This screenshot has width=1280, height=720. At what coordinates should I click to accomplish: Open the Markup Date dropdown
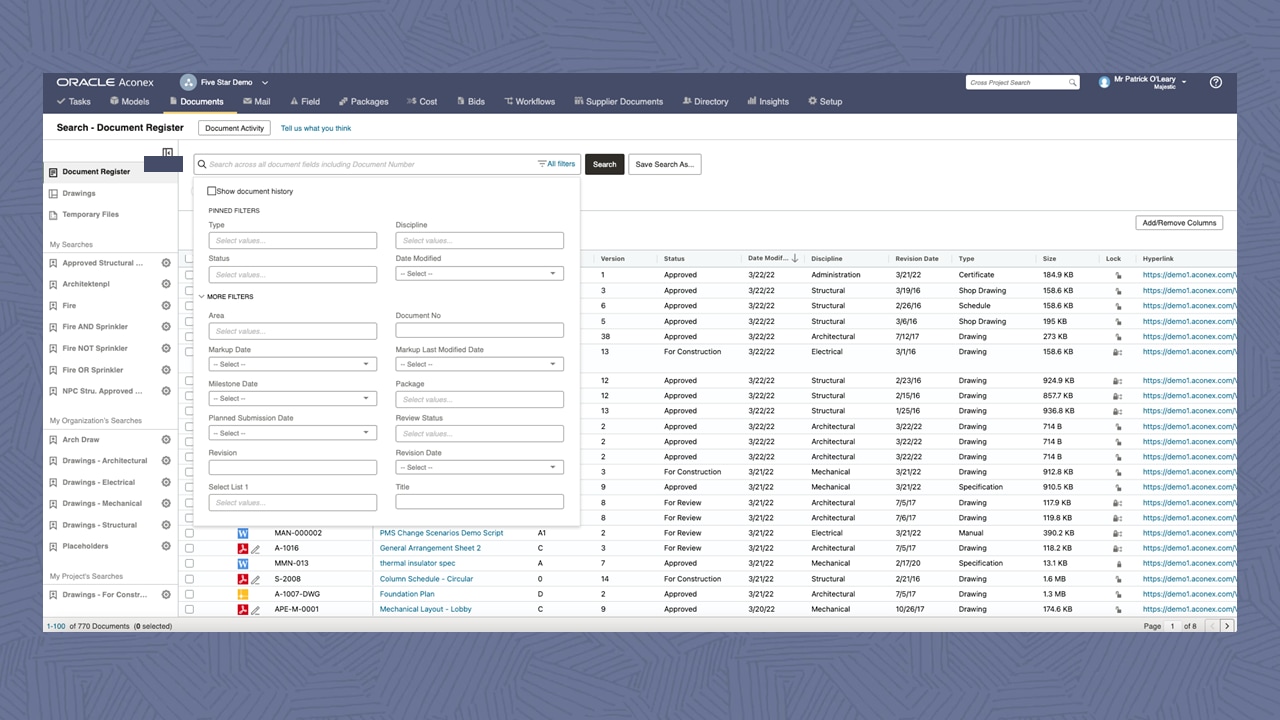(293, 364)
